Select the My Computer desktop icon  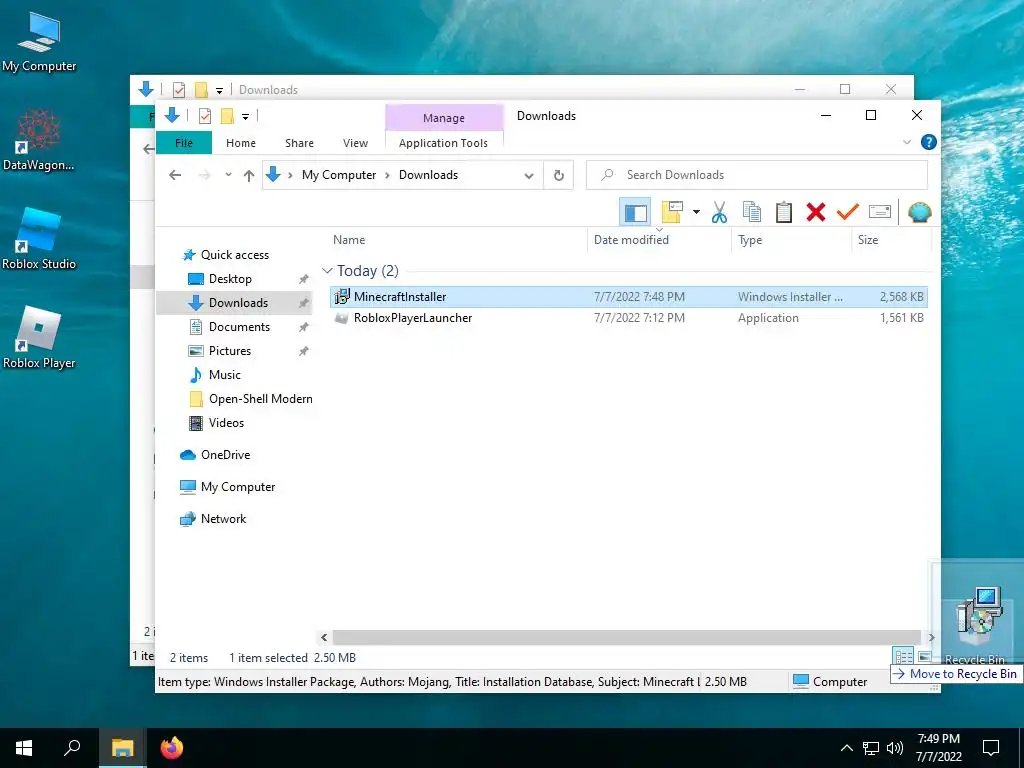[x=39, y=43]
